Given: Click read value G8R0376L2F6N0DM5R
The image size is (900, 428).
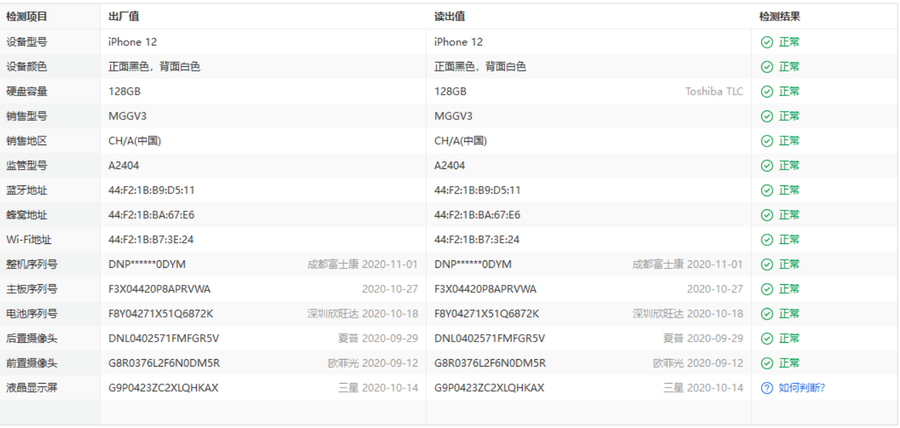Looking at the screenshot, I should [x=490, y=363].
